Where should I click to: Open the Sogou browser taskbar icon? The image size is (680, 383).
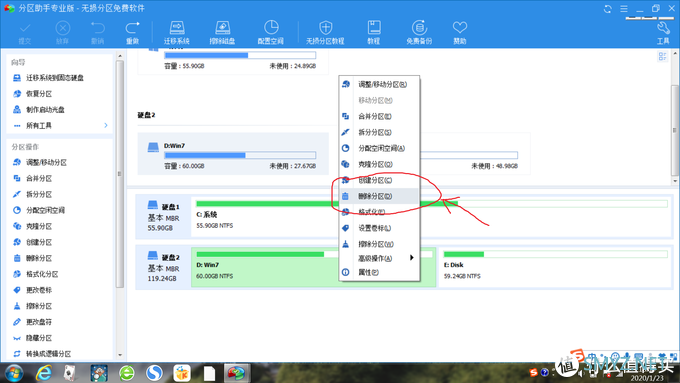click(154, 373)
